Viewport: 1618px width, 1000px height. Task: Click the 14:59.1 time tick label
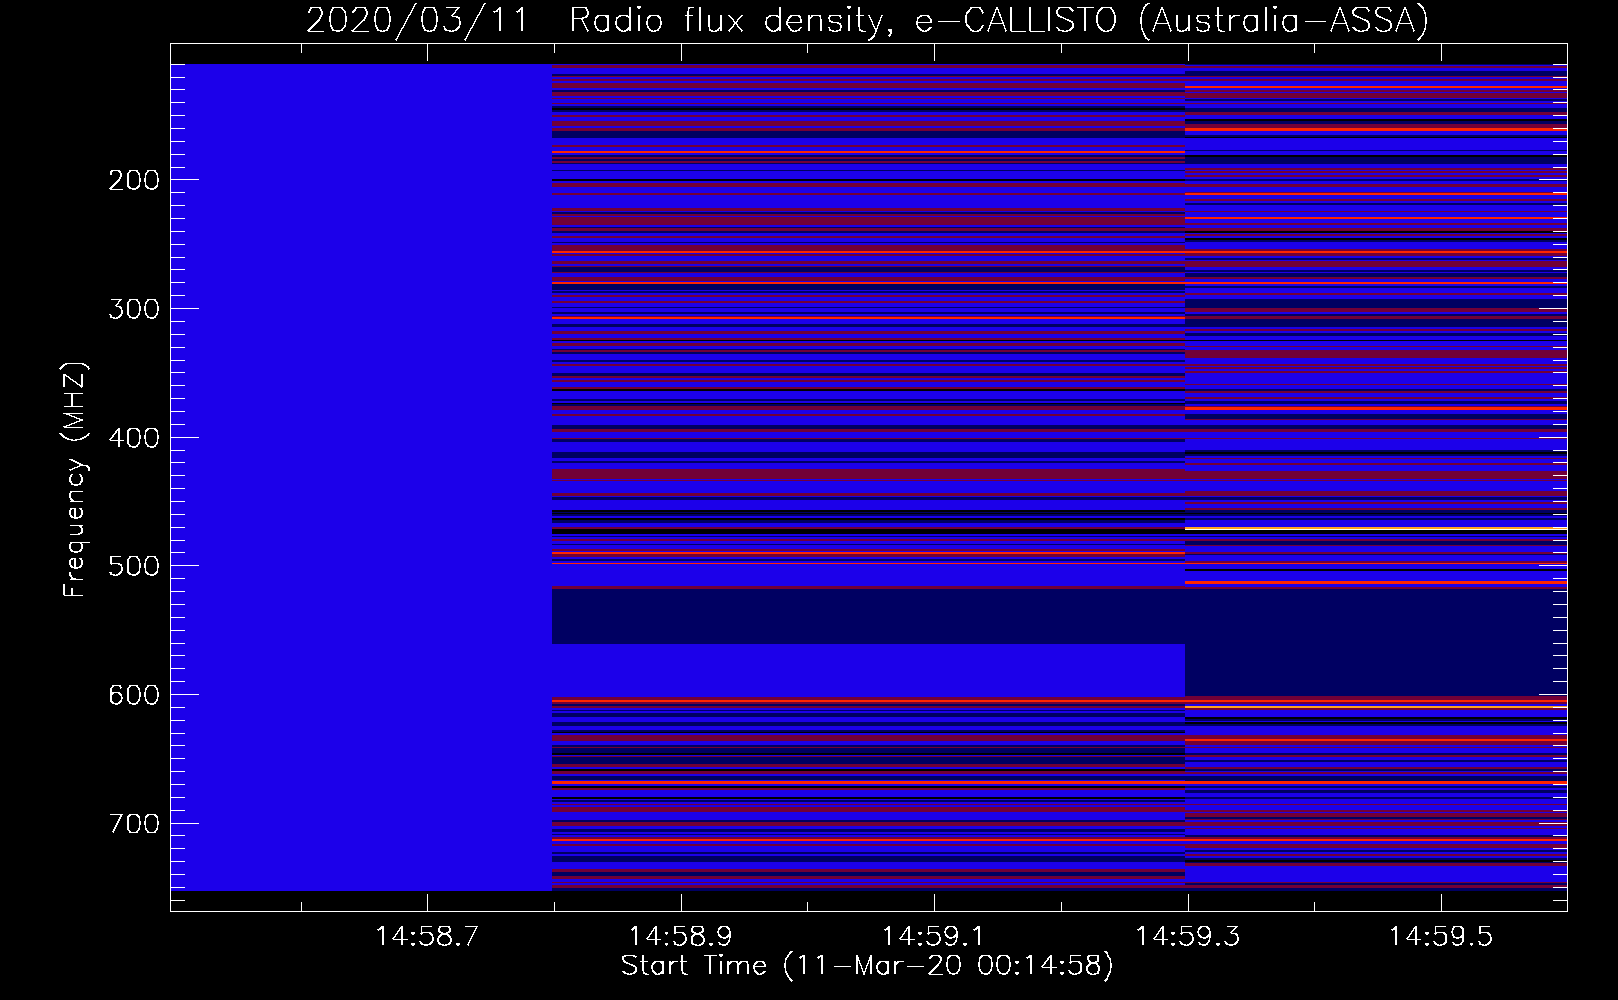[x=934, y=937]
